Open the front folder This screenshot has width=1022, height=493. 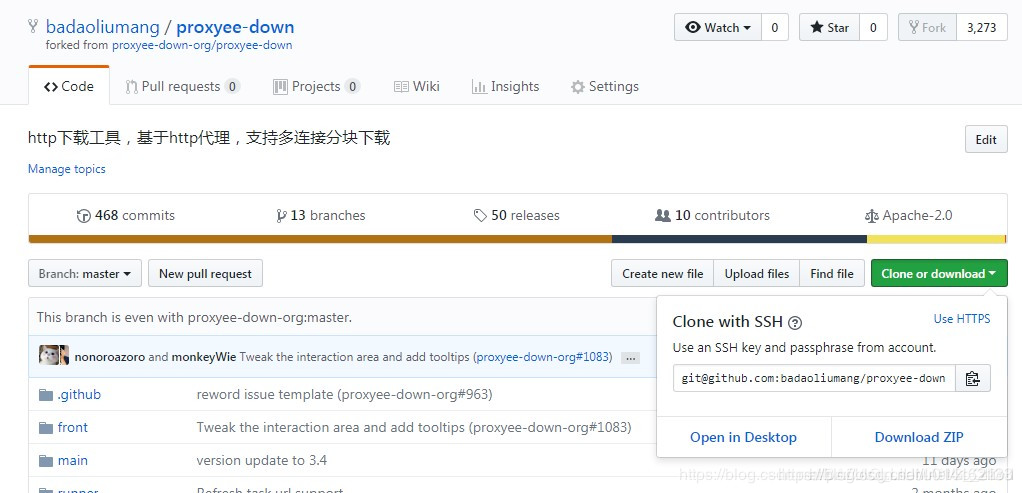(73, 428)
